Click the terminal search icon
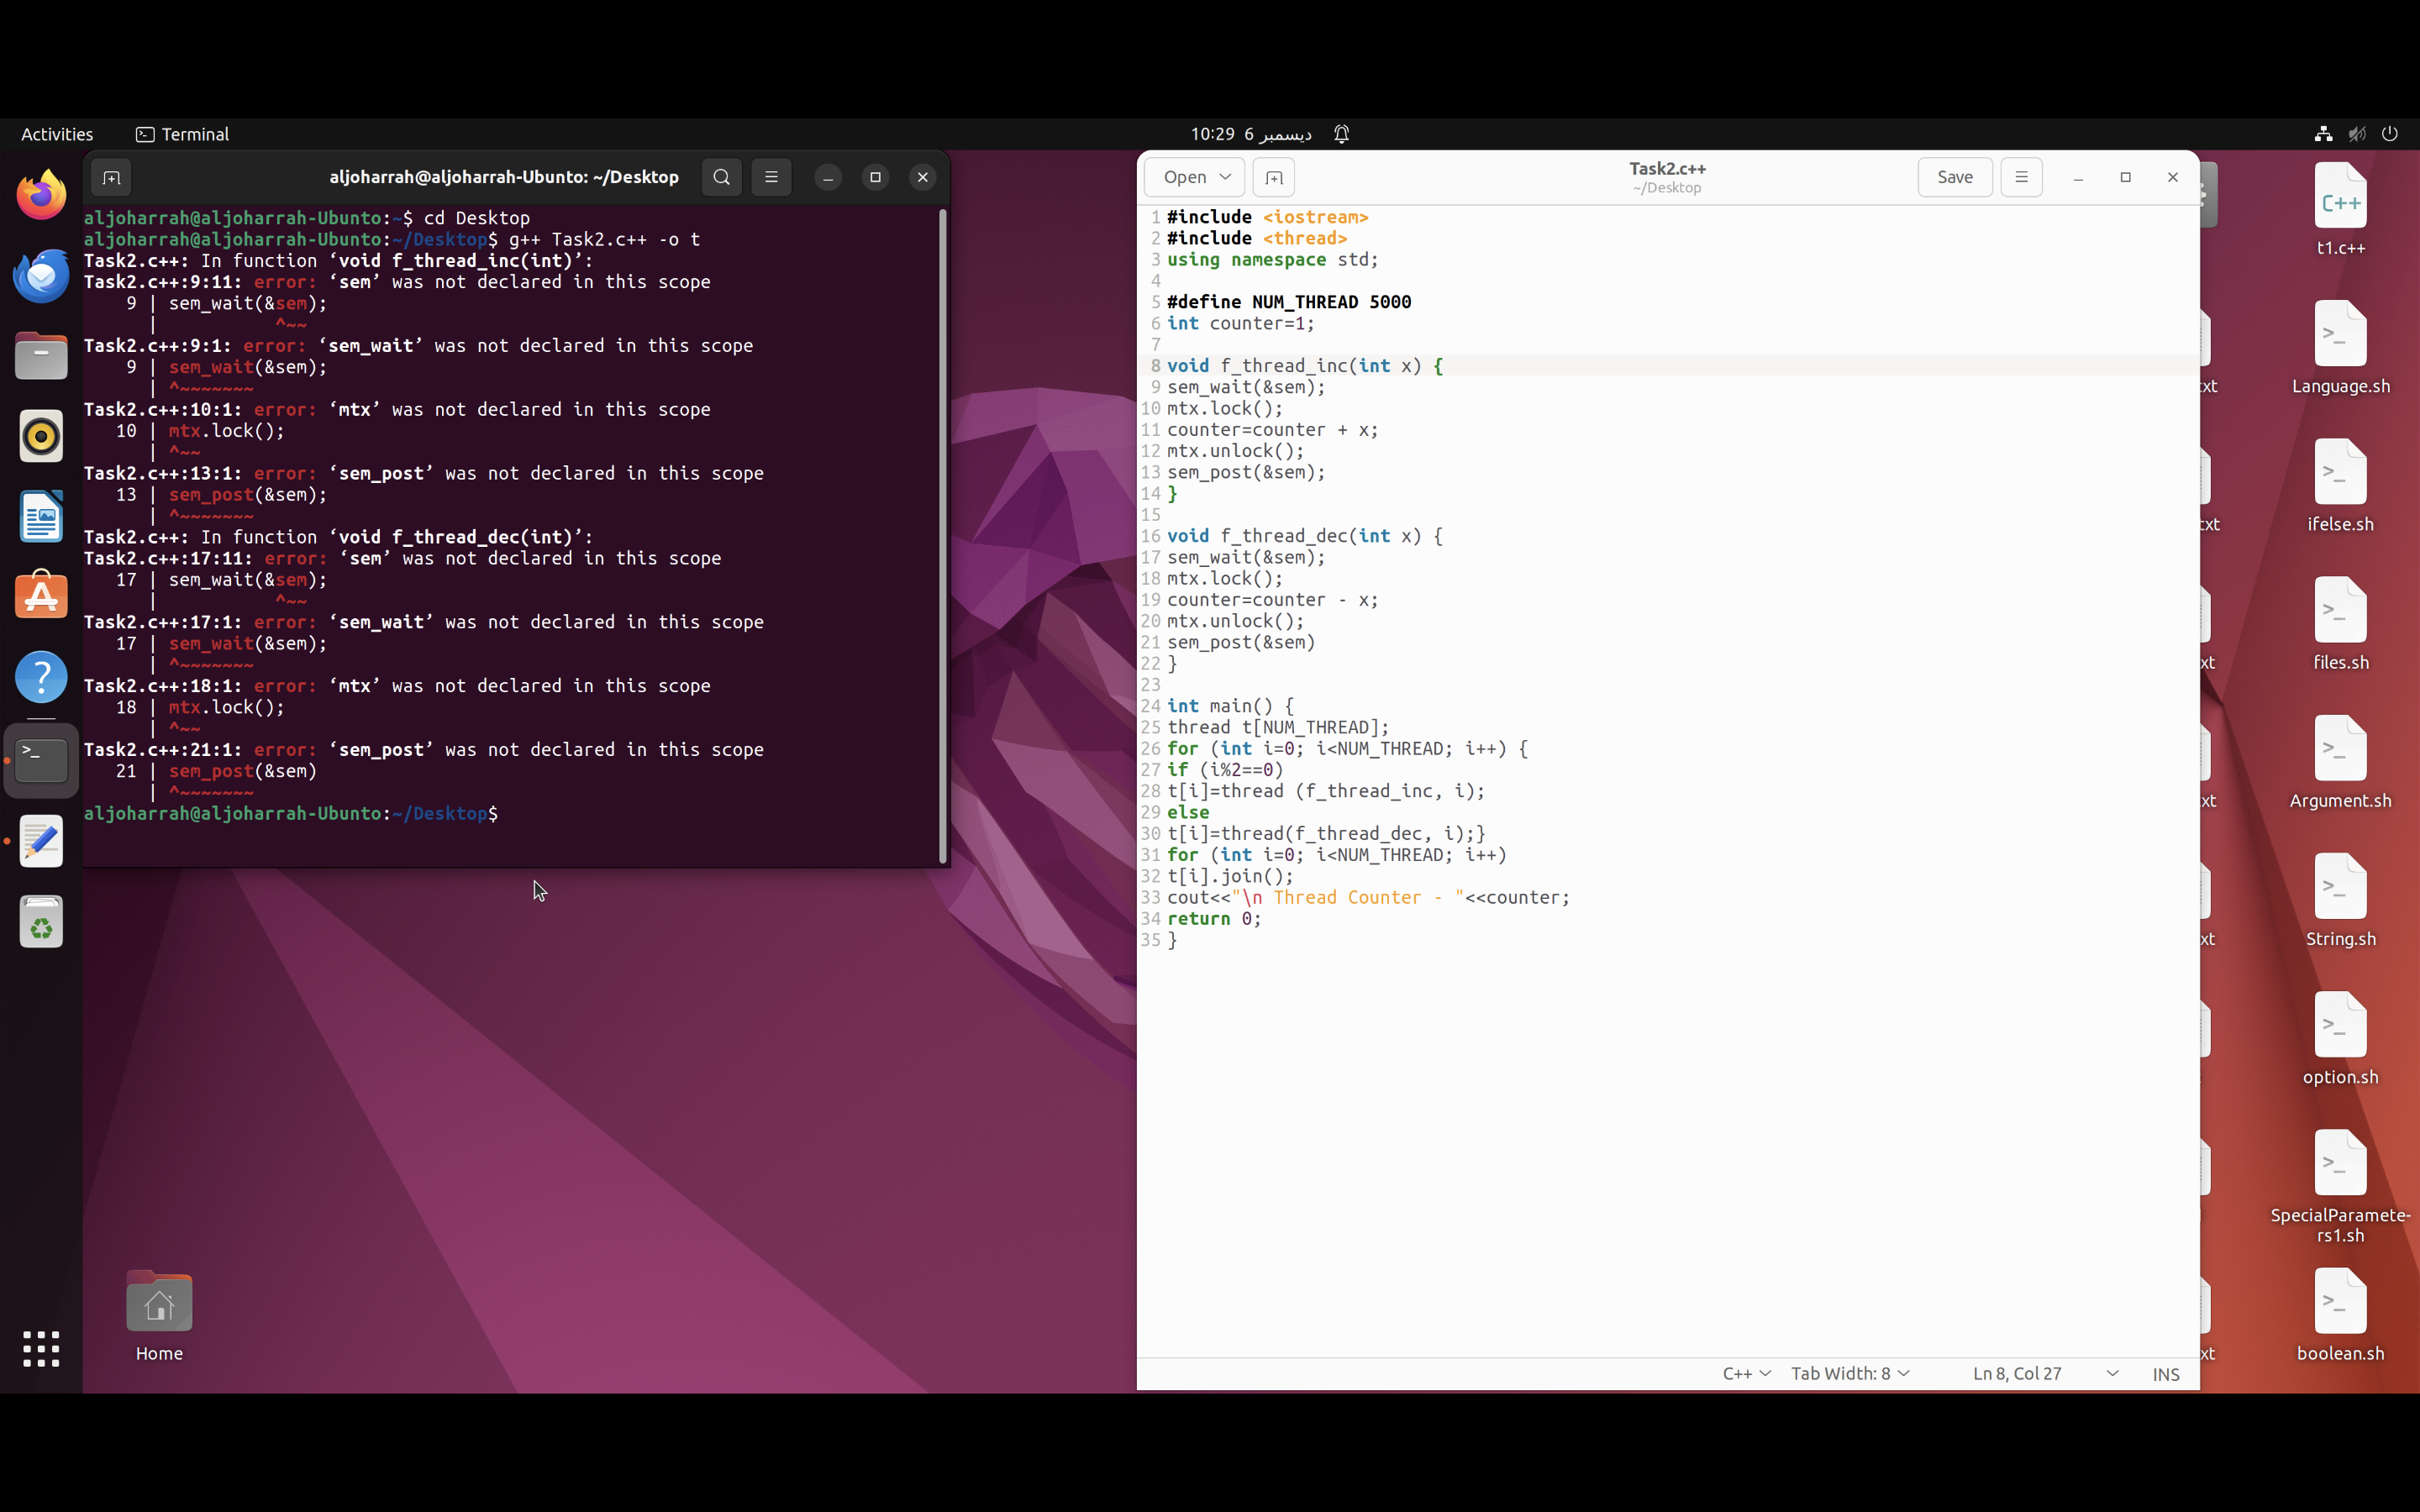 tap(721, 178)
